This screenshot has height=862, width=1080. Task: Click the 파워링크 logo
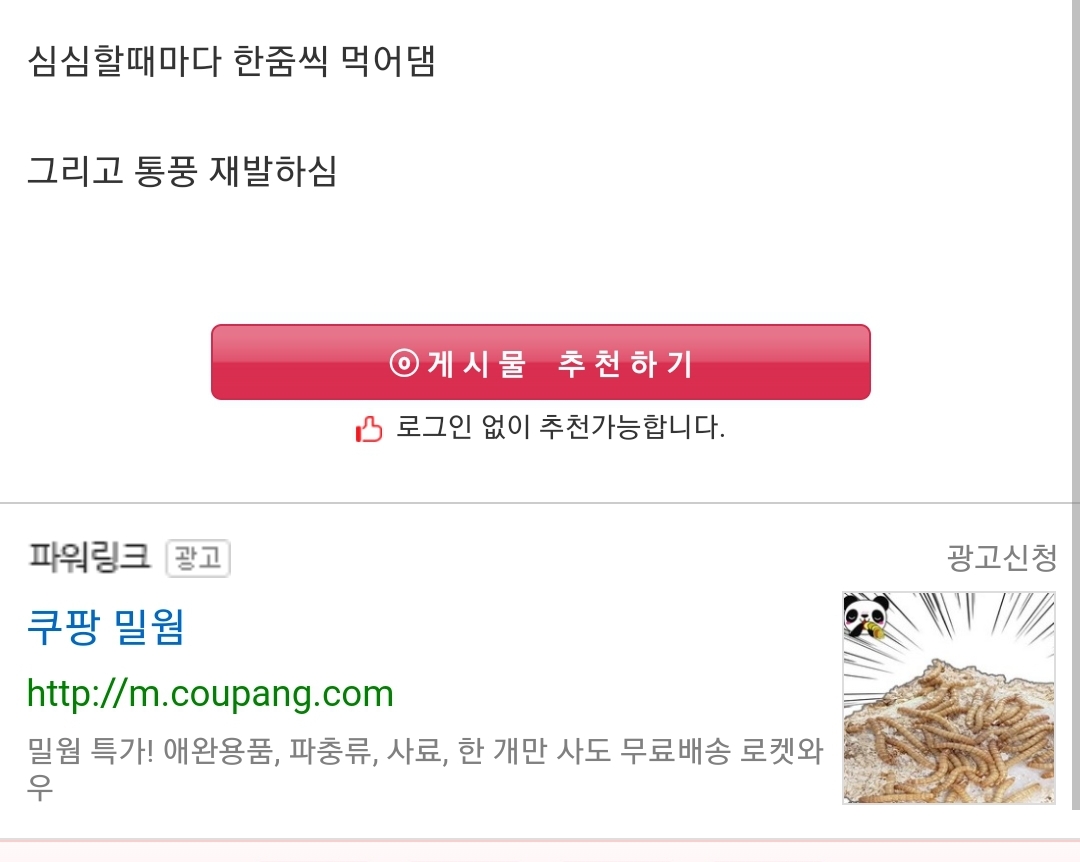(x=89, y=557)
